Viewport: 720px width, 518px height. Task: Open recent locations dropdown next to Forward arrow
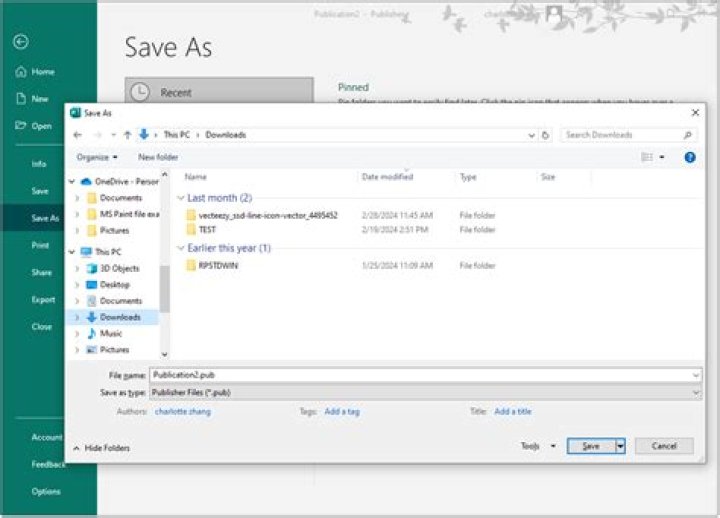(113, 135)
